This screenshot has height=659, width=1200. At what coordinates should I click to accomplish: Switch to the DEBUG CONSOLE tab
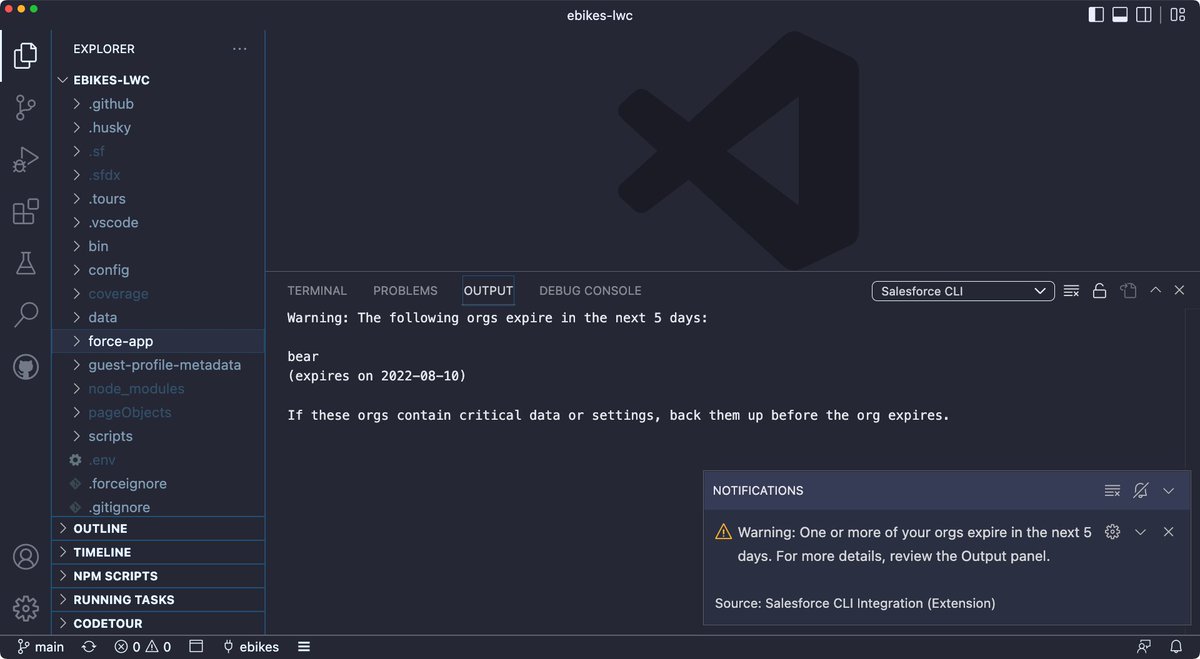coord(590,291)
